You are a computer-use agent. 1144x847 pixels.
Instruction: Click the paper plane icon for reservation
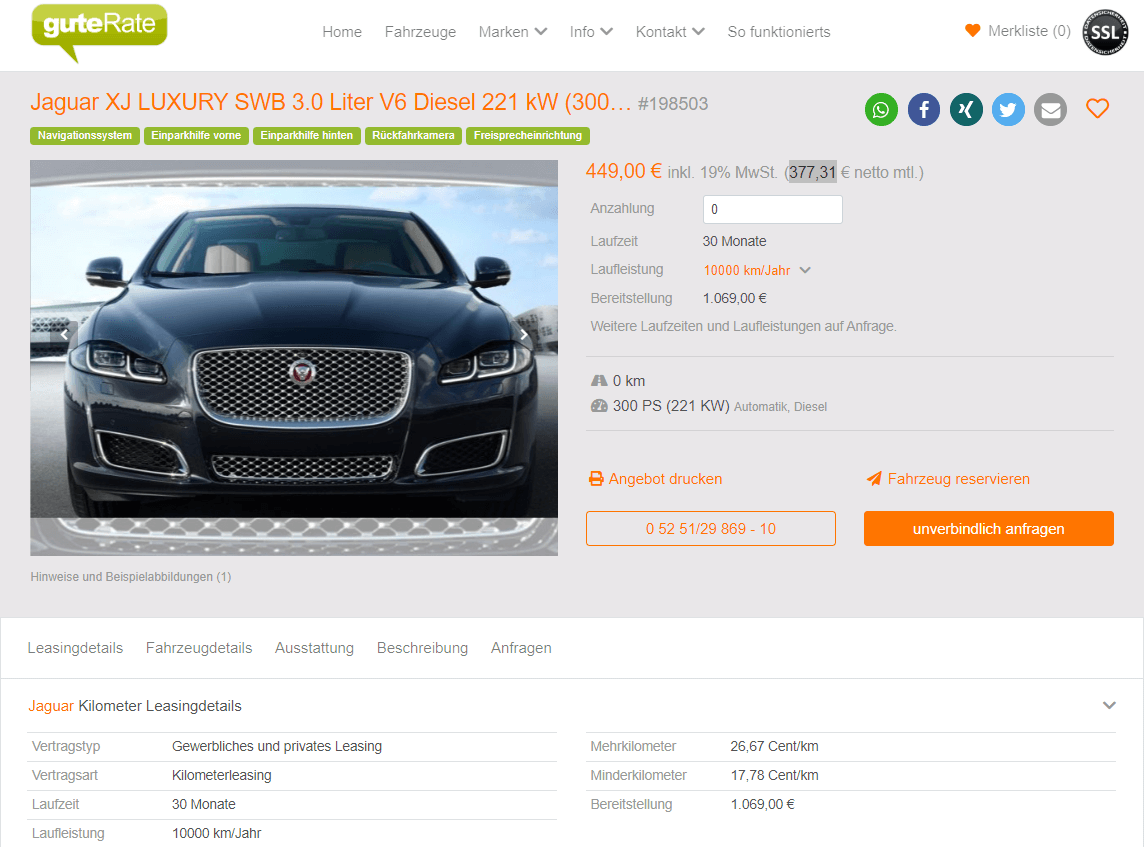tap(873, 479)
